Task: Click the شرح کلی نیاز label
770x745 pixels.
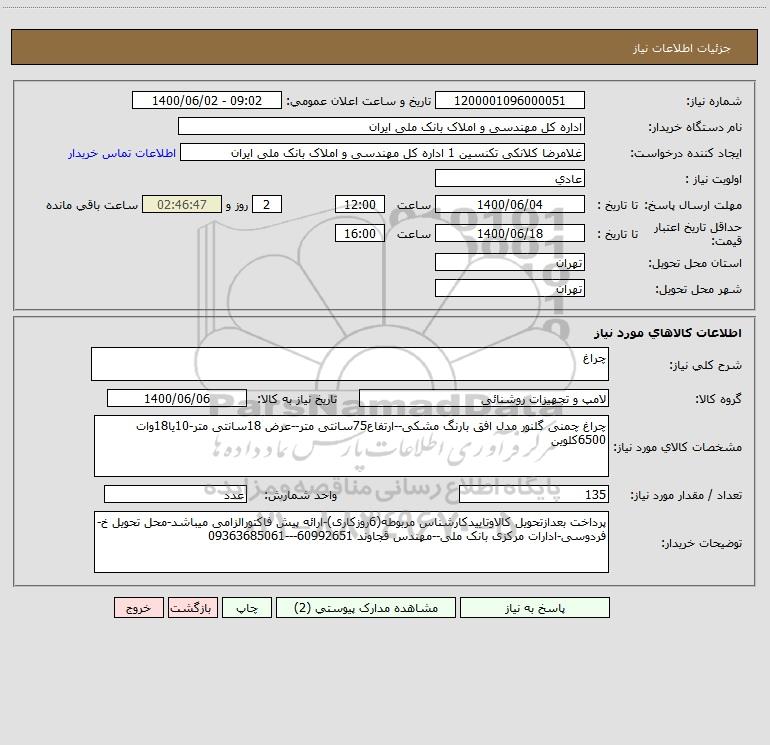Action: [x=706, y=365]
